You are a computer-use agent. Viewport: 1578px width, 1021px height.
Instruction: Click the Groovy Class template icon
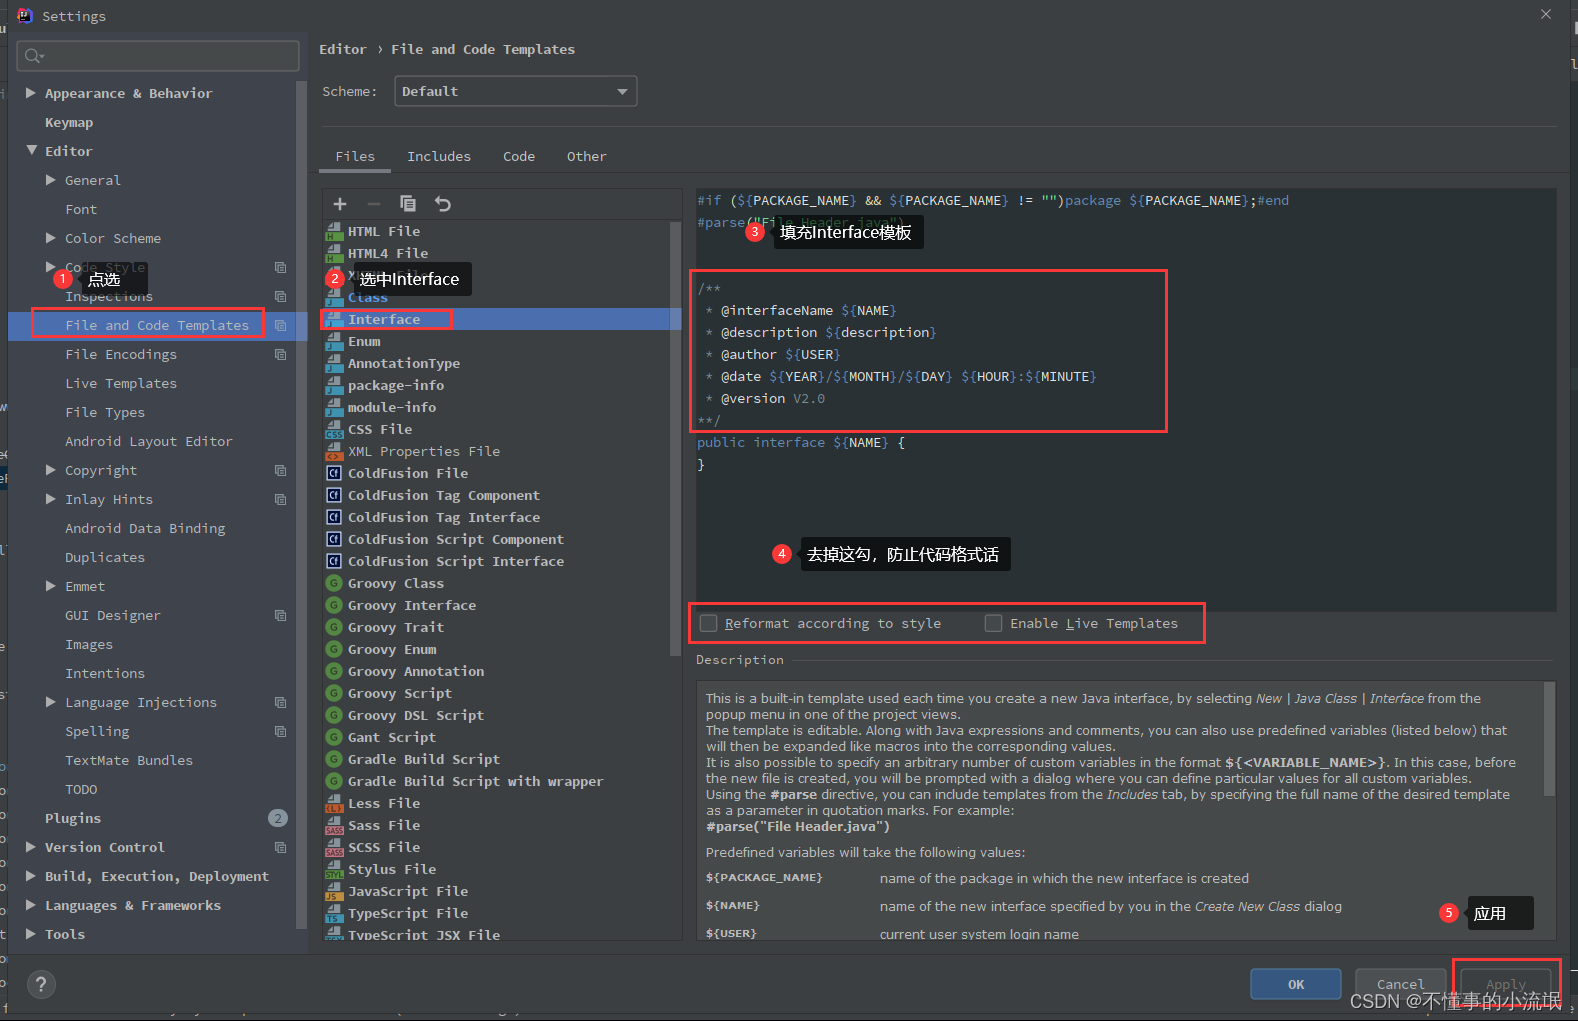(334, 584)
